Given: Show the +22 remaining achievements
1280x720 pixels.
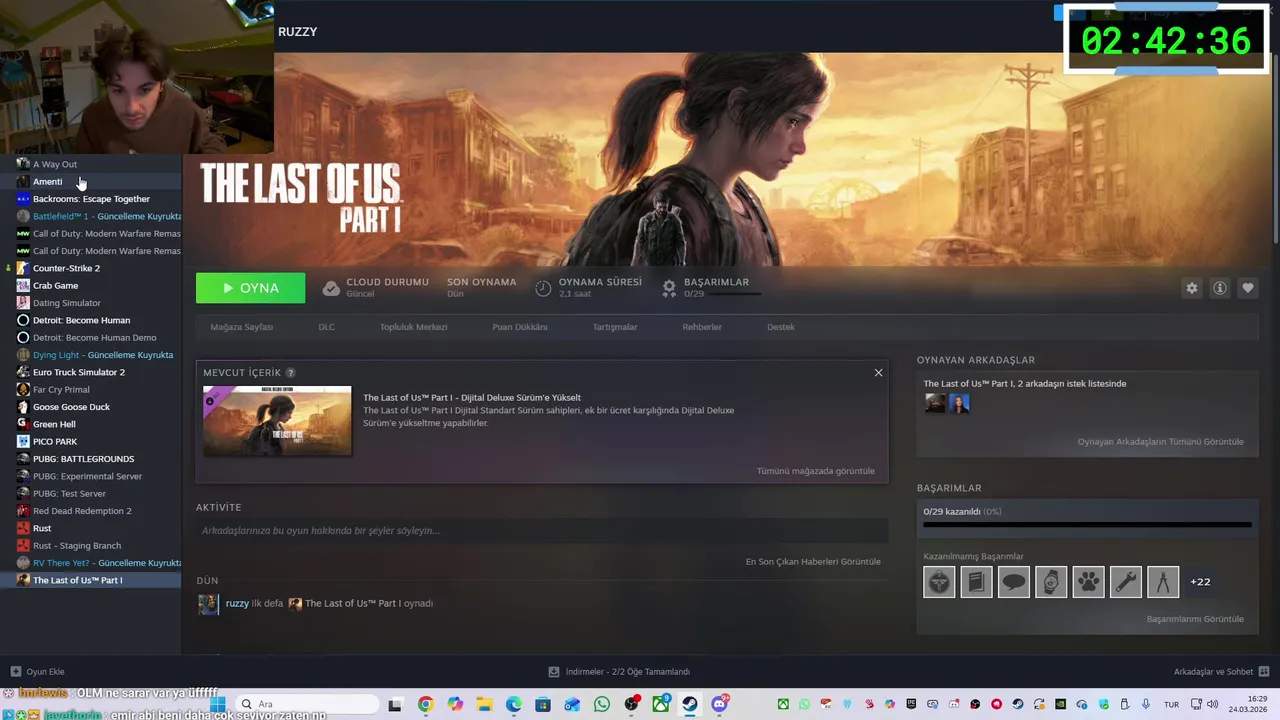Looking at the screenshot, I should 1200,582.
